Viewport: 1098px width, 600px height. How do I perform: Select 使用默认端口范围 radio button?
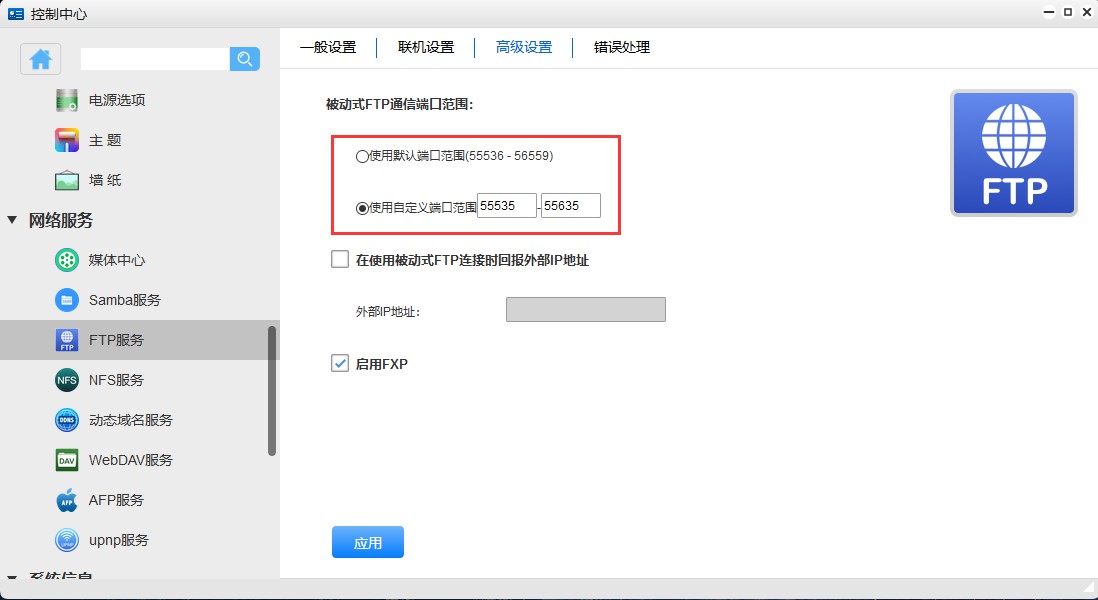[362, 156]
